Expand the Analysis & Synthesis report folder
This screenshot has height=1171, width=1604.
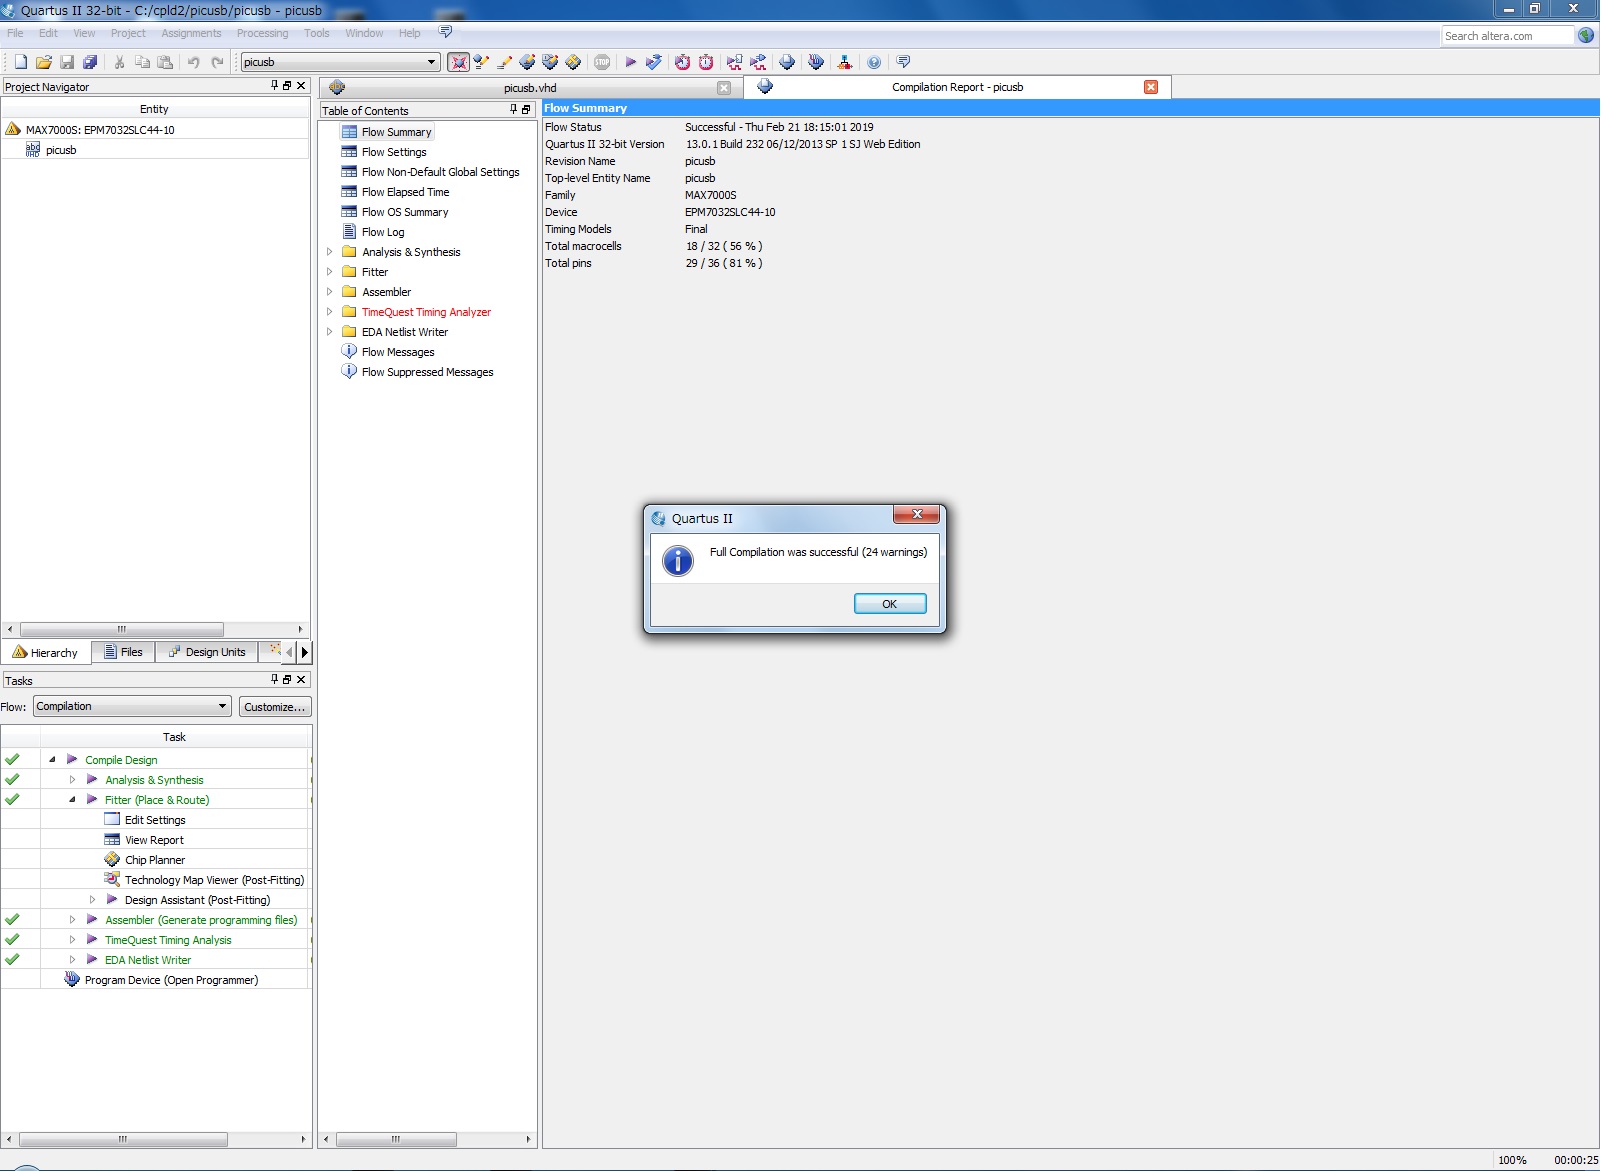pyautogui.click(x=329, y=252)
